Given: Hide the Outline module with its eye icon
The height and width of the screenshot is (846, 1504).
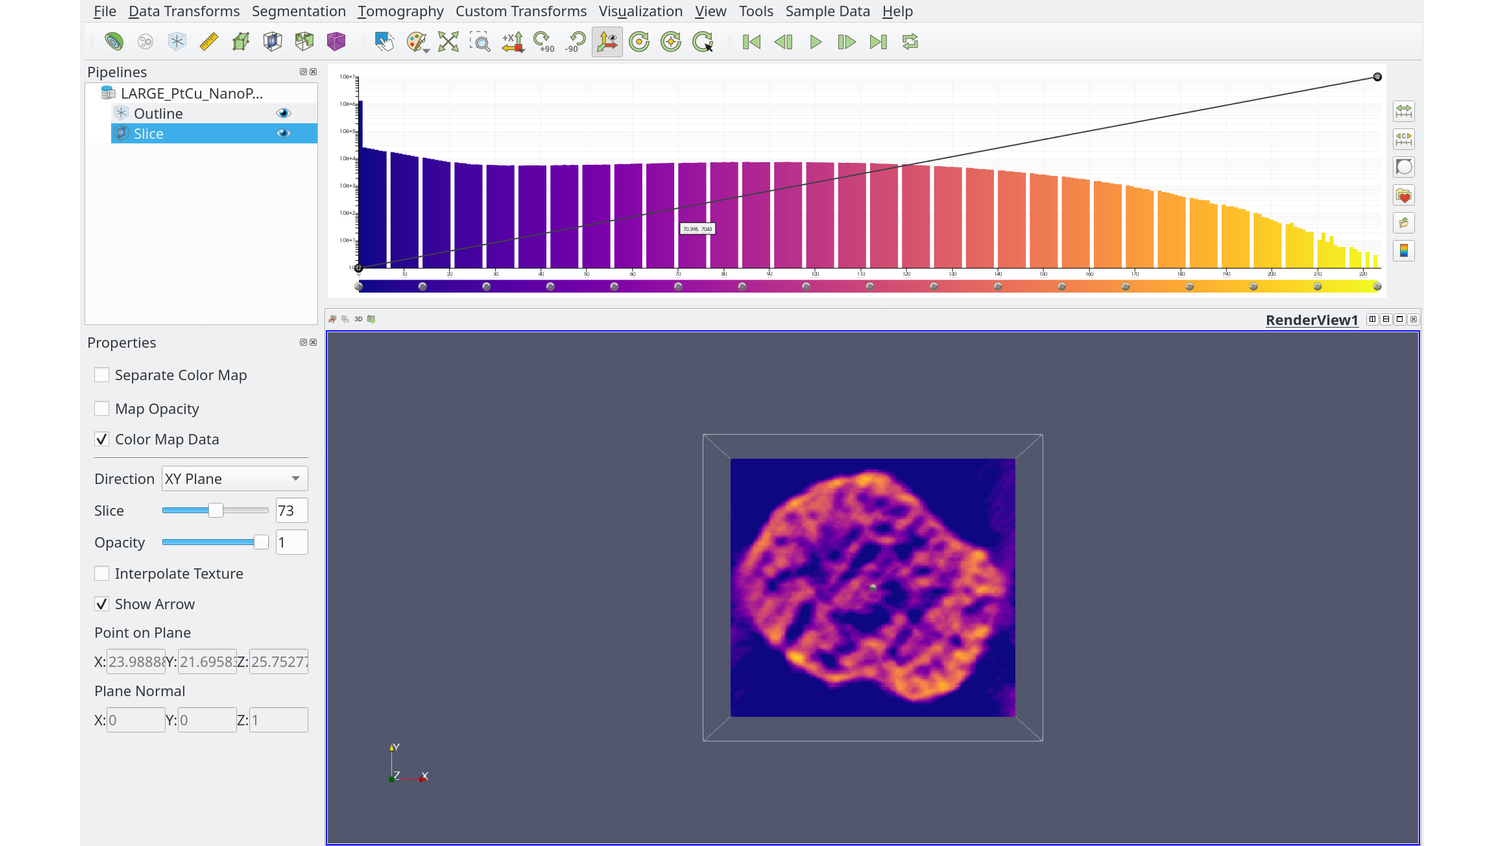Looking at the screenshot, I should [283, 113].
